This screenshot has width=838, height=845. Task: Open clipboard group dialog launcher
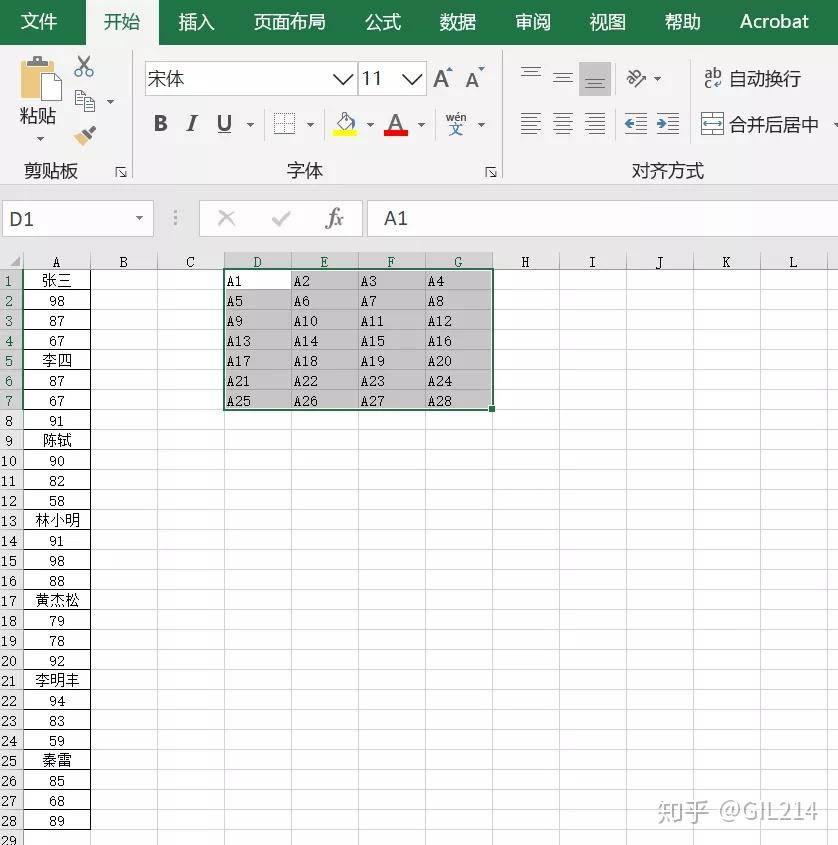(x=121, y=172)
